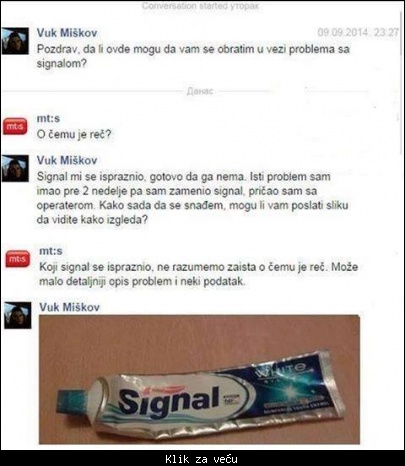
Task: Click the Vuk Miškov name above "Signal mi se ispraznio"
Action: 67,160
